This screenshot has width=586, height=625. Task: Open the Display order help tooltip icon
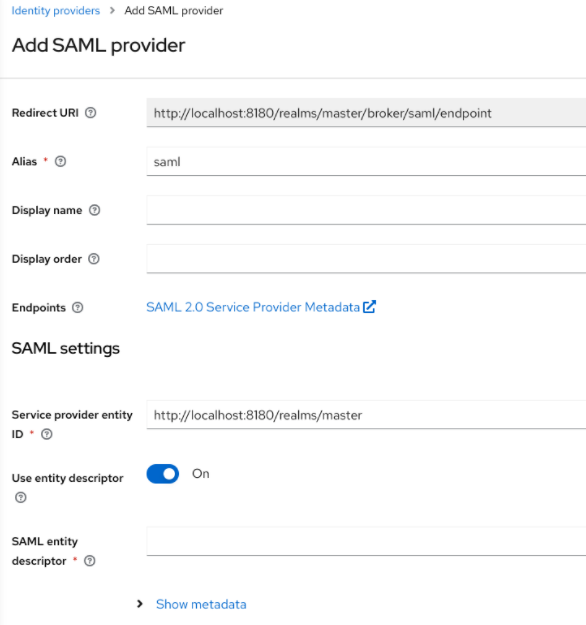[x=94, y=259]
